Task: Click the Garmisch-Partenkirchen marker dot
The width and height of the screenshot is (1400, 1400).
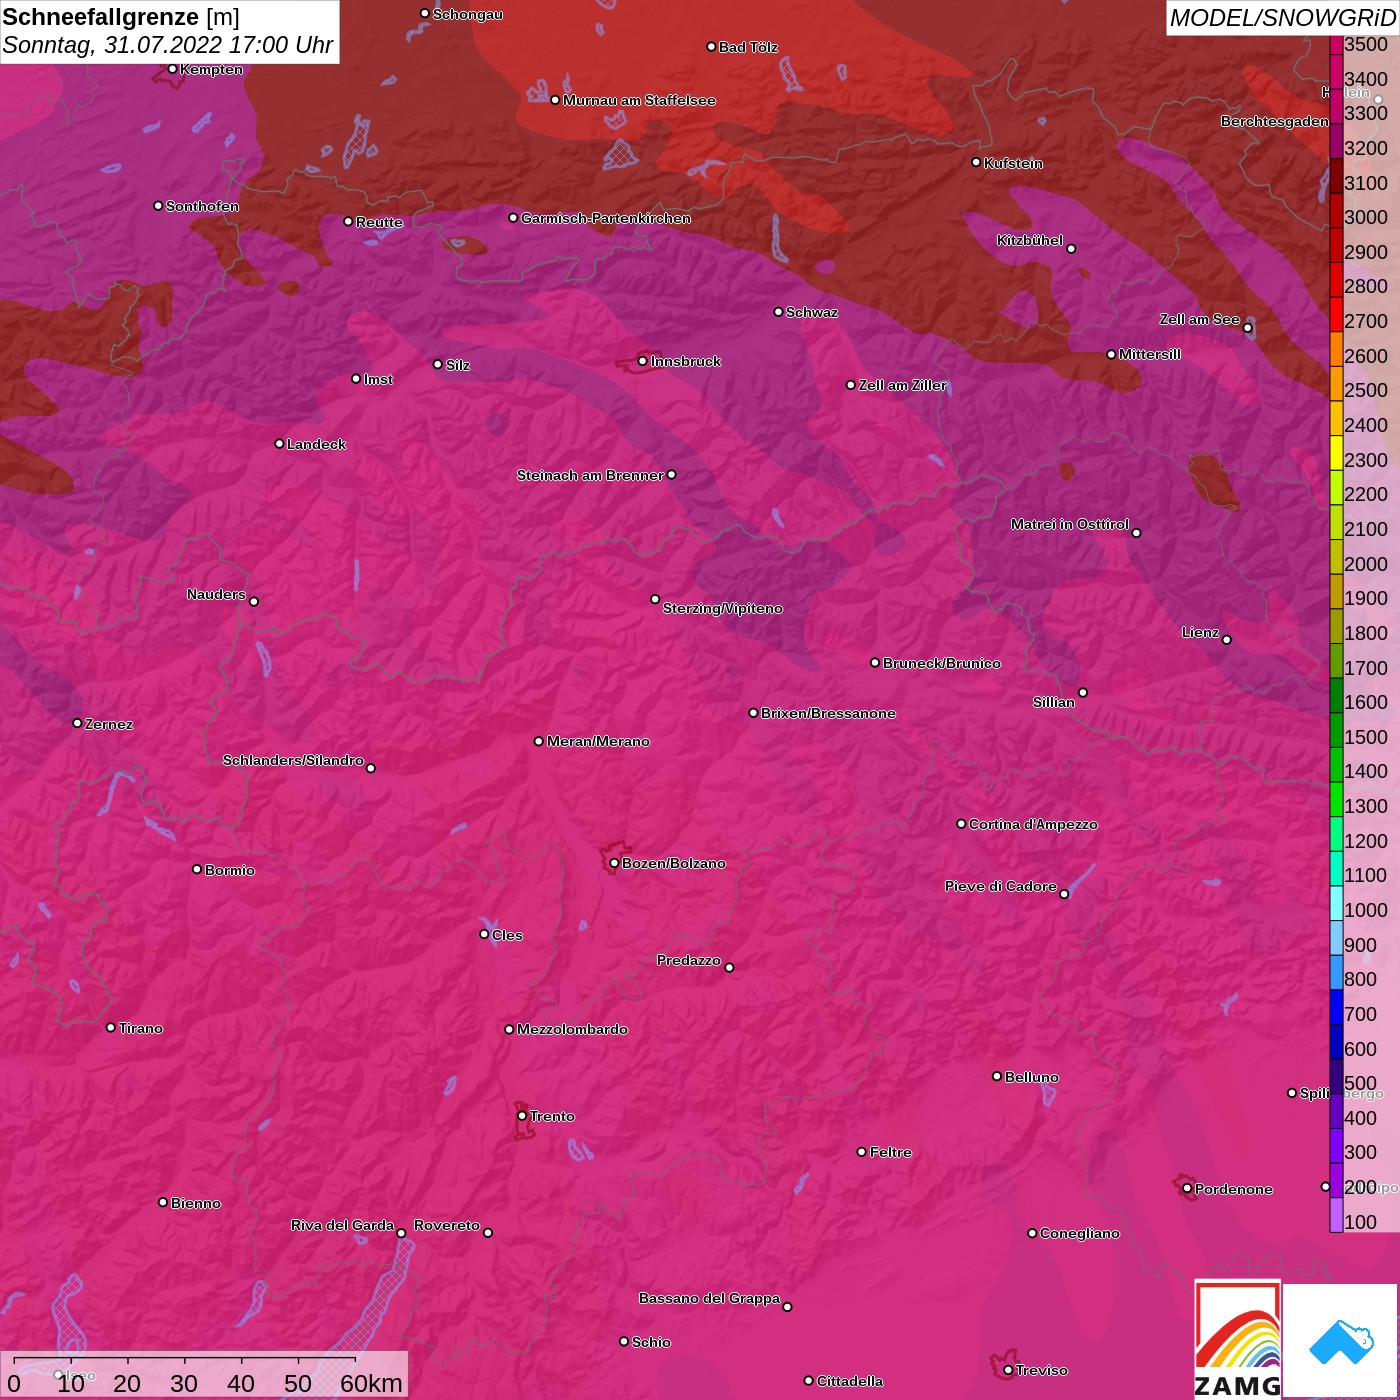Action: pos(513,218)
